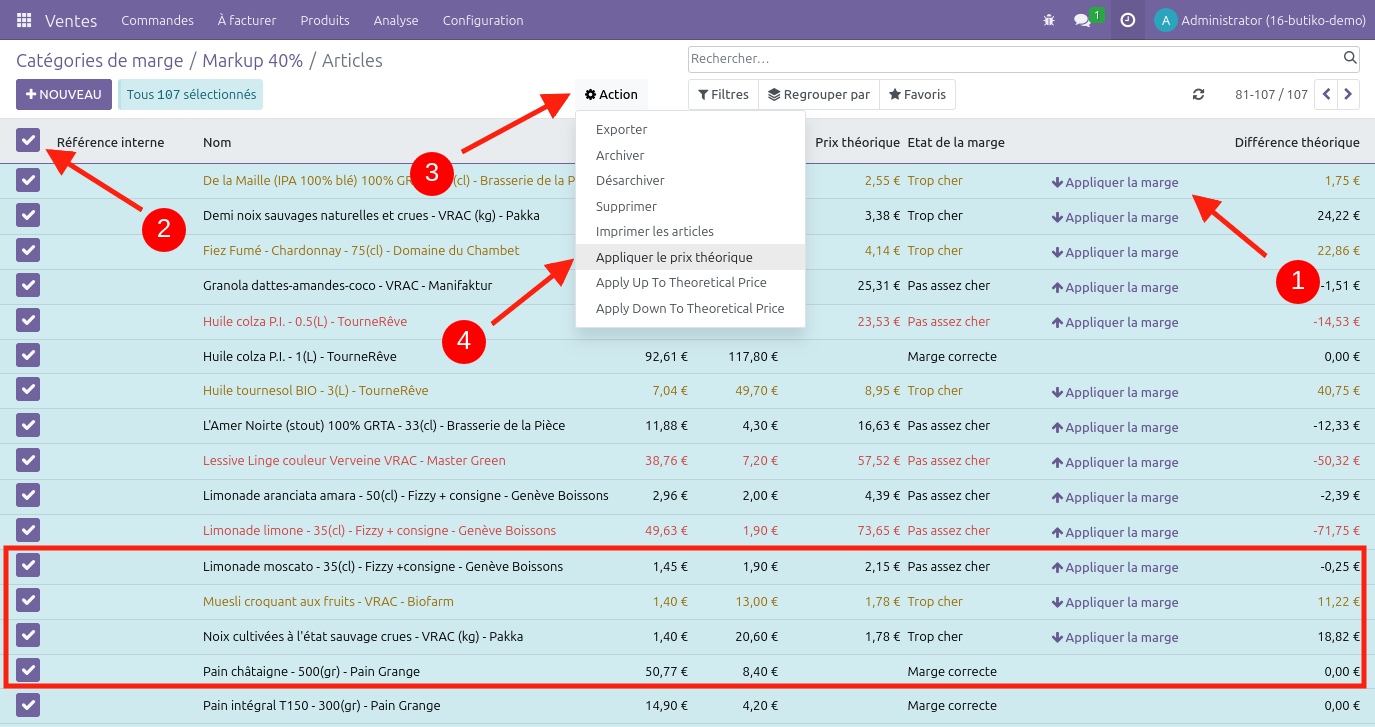Toggle checkbox for Limonade moscato row
This screenshot has height=727, width=1375.
pyautogui.click(x=28, y=566)
